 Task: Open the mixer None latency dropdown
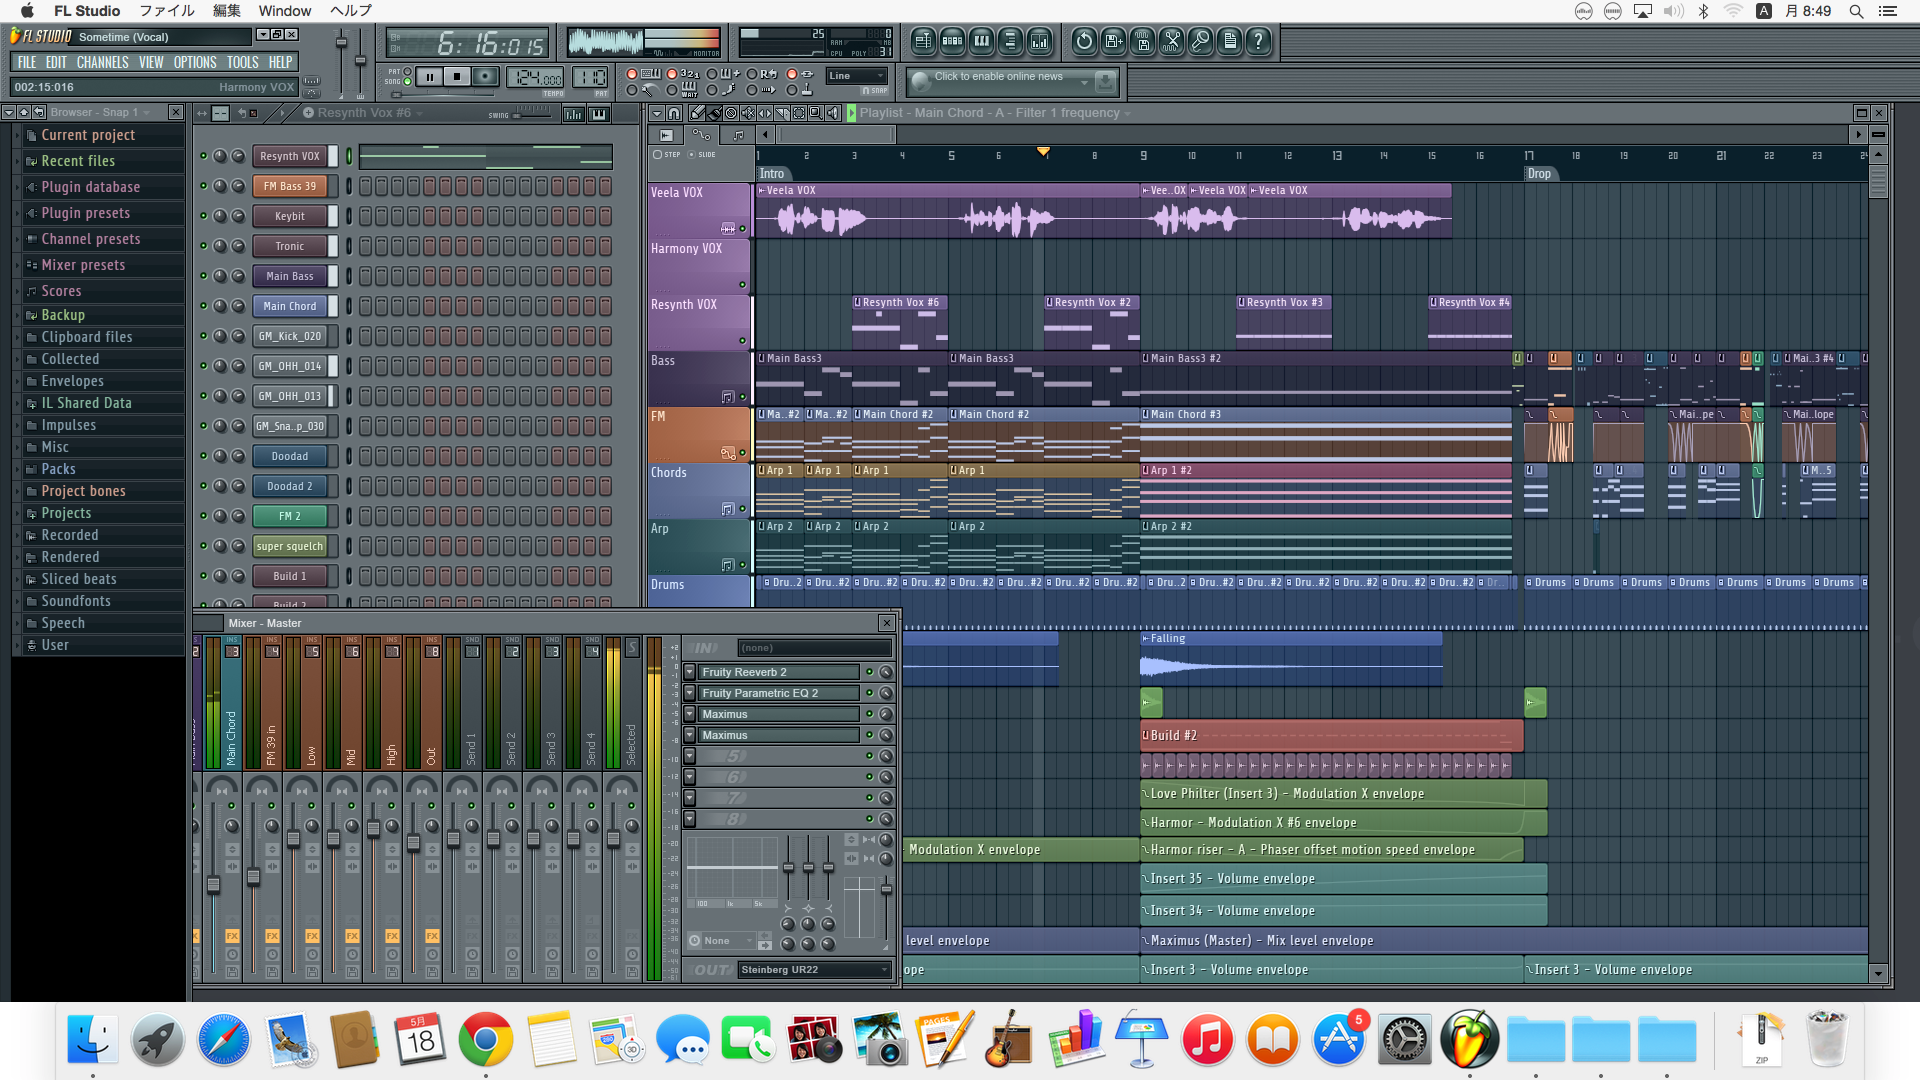click(x=729, y=941)
